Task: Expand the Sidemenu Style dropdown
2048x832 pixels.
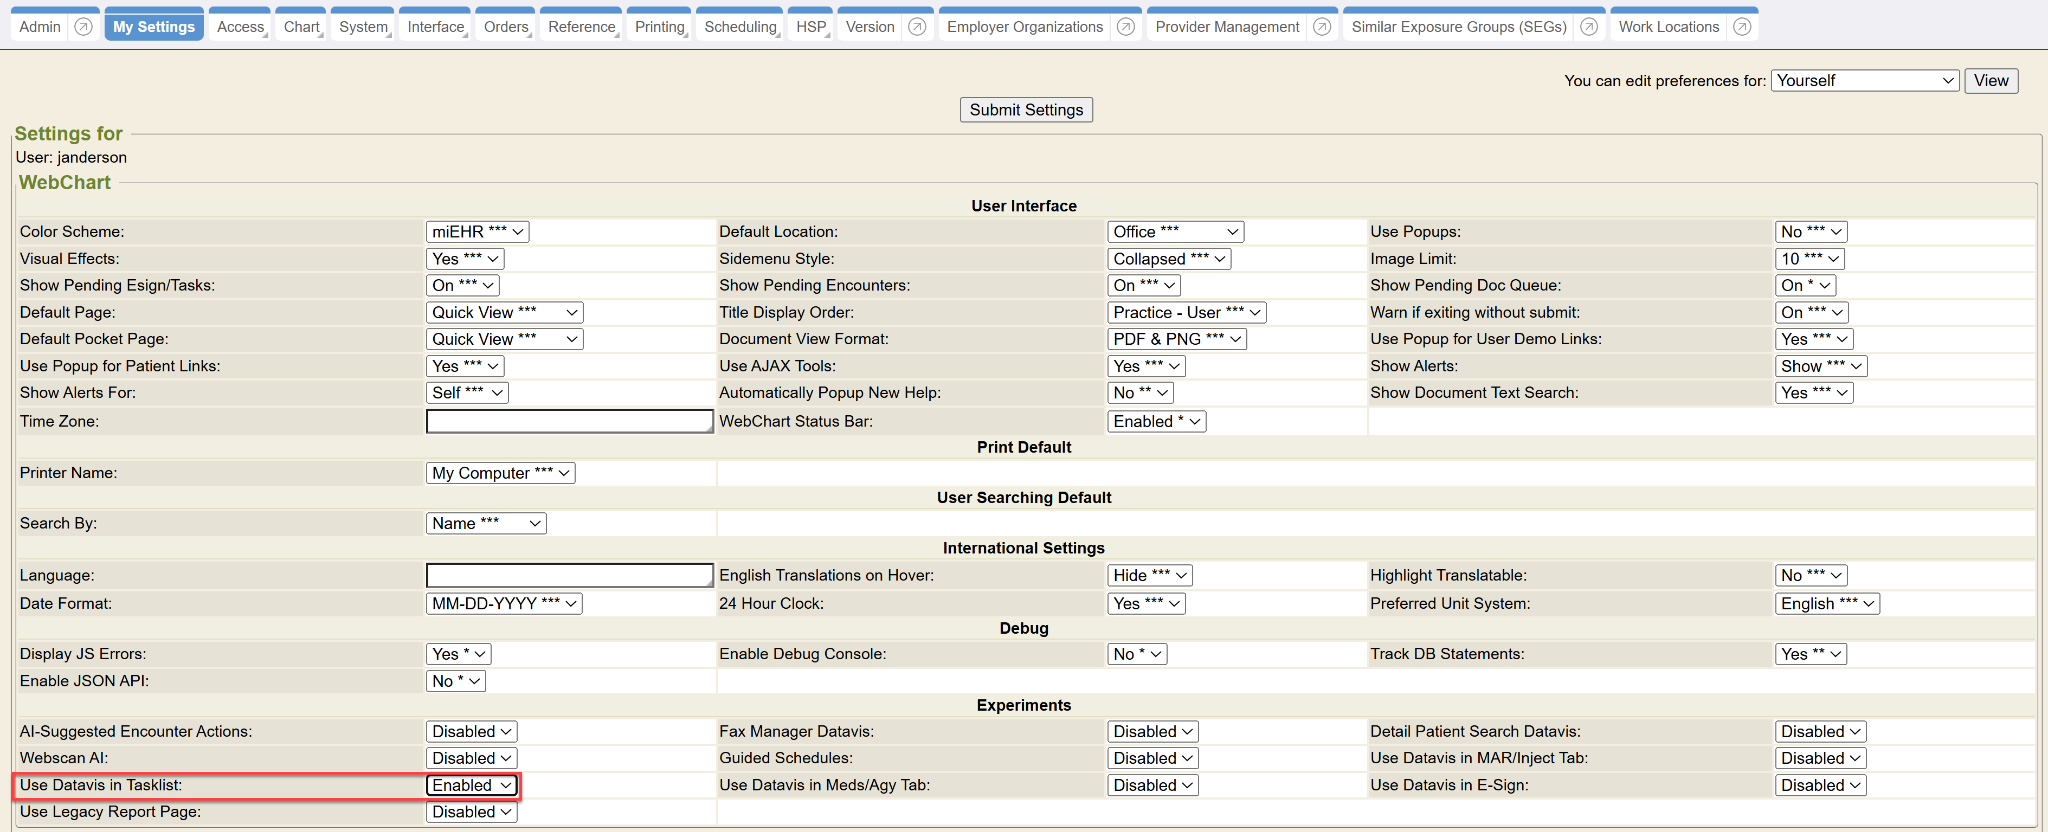Action: coord(1169,259)
